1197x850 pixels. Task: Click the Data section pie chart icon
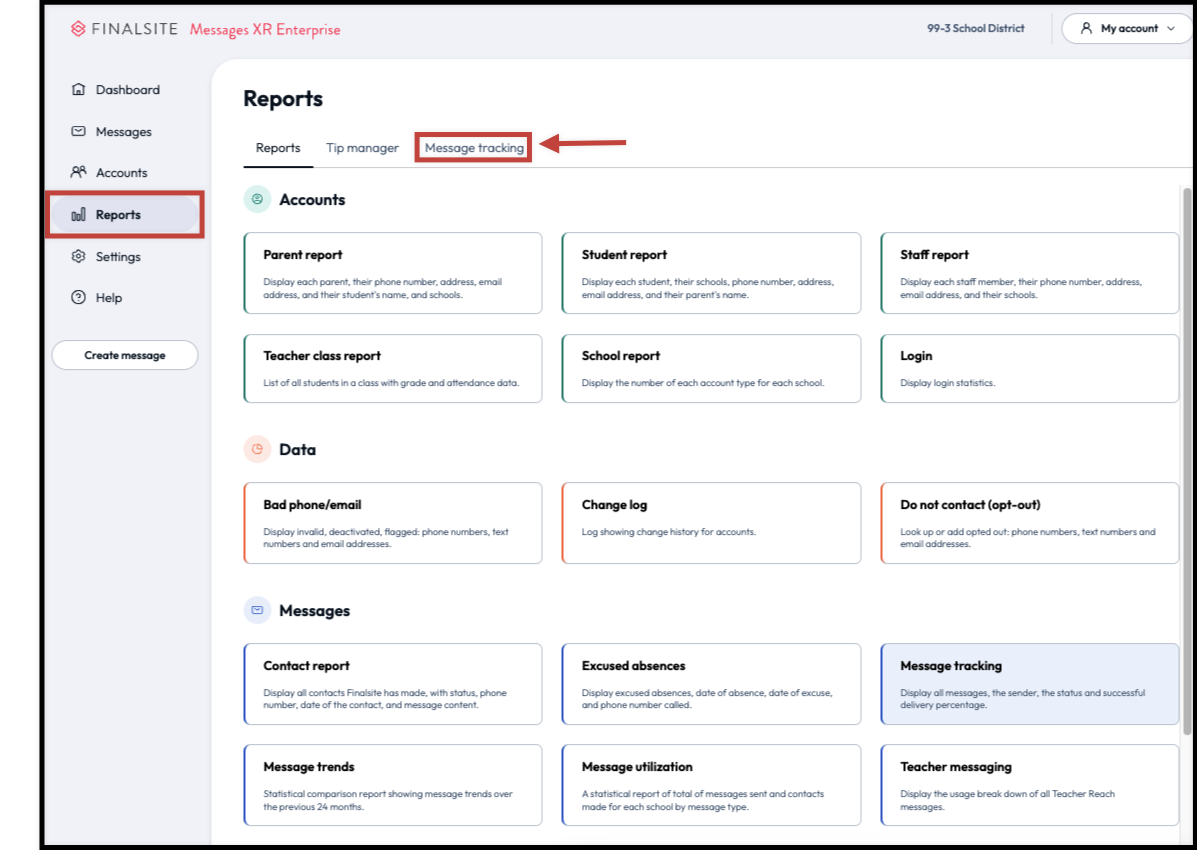[x=257, y=450]
